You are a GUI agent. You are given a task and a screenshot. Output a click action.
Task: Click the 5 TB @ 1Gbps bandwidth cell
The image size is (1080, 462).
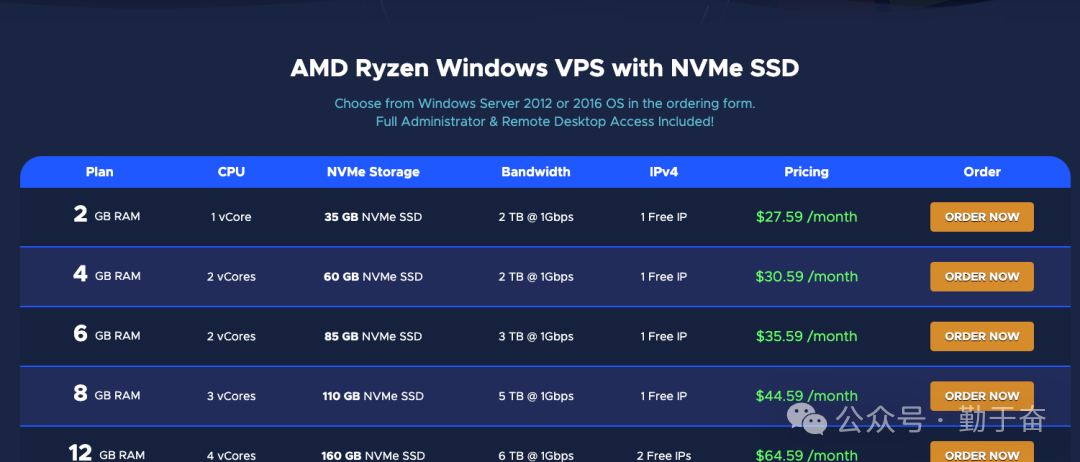click(x=536, y=396)
